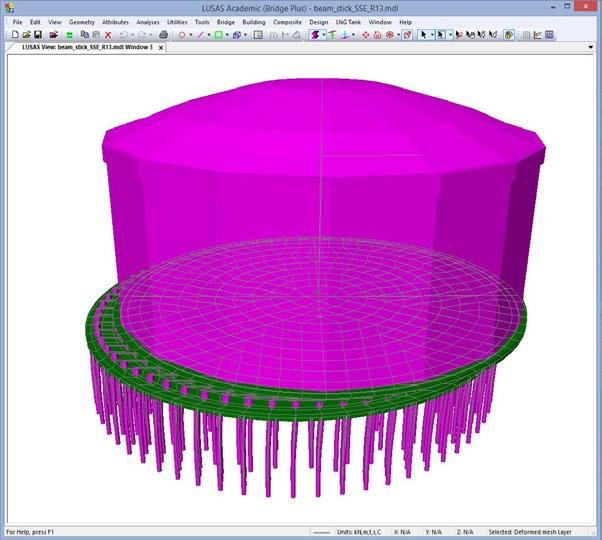Click the Print icon
Viewport: 602px width, 540px height.
tap(164, 35)
